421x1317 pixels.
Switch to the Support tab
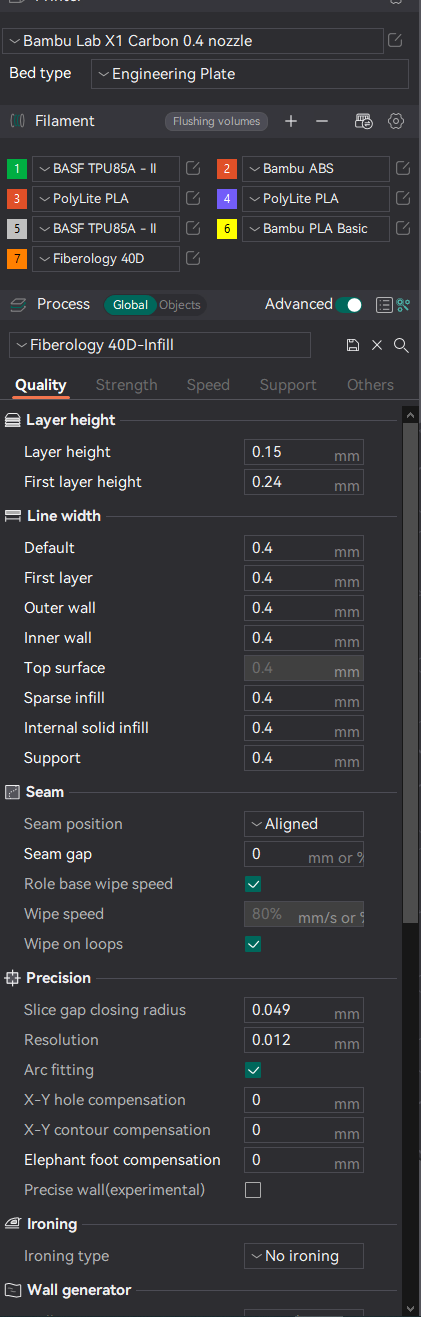(x=288, y=385)
